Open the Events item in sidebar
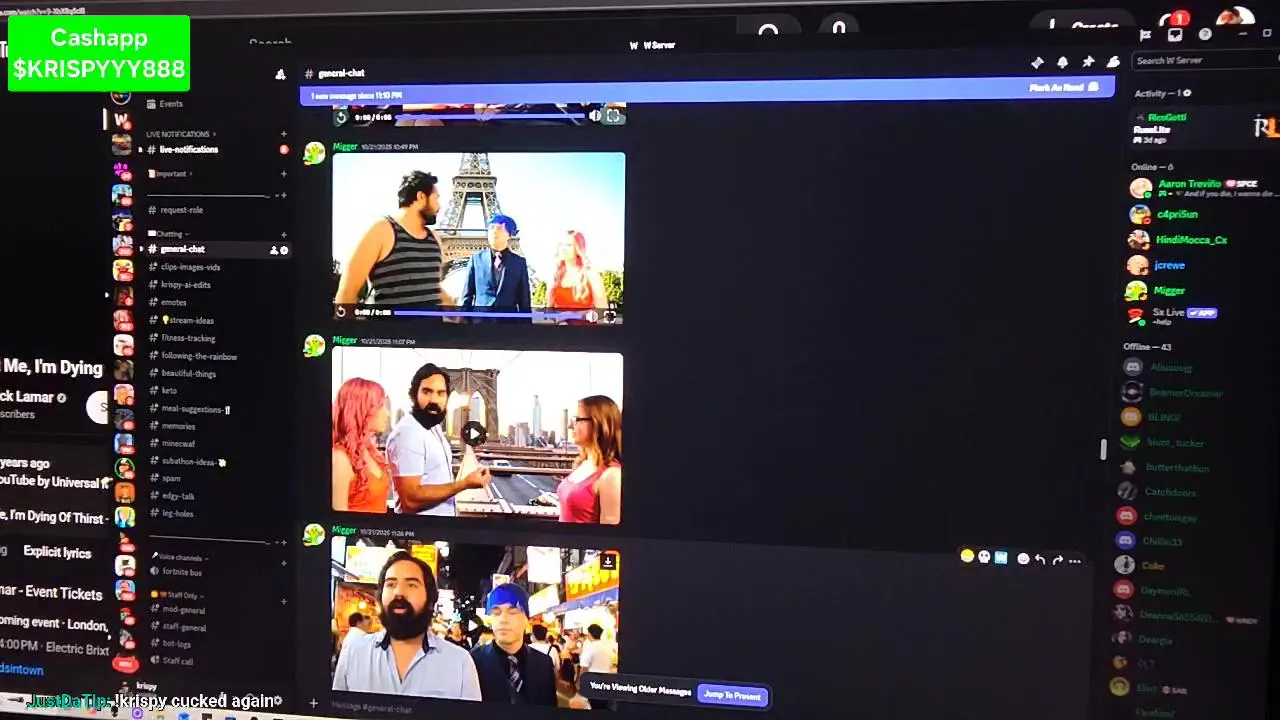The height and width of the screenshot is (720, 1280). (x=171, y=104)
